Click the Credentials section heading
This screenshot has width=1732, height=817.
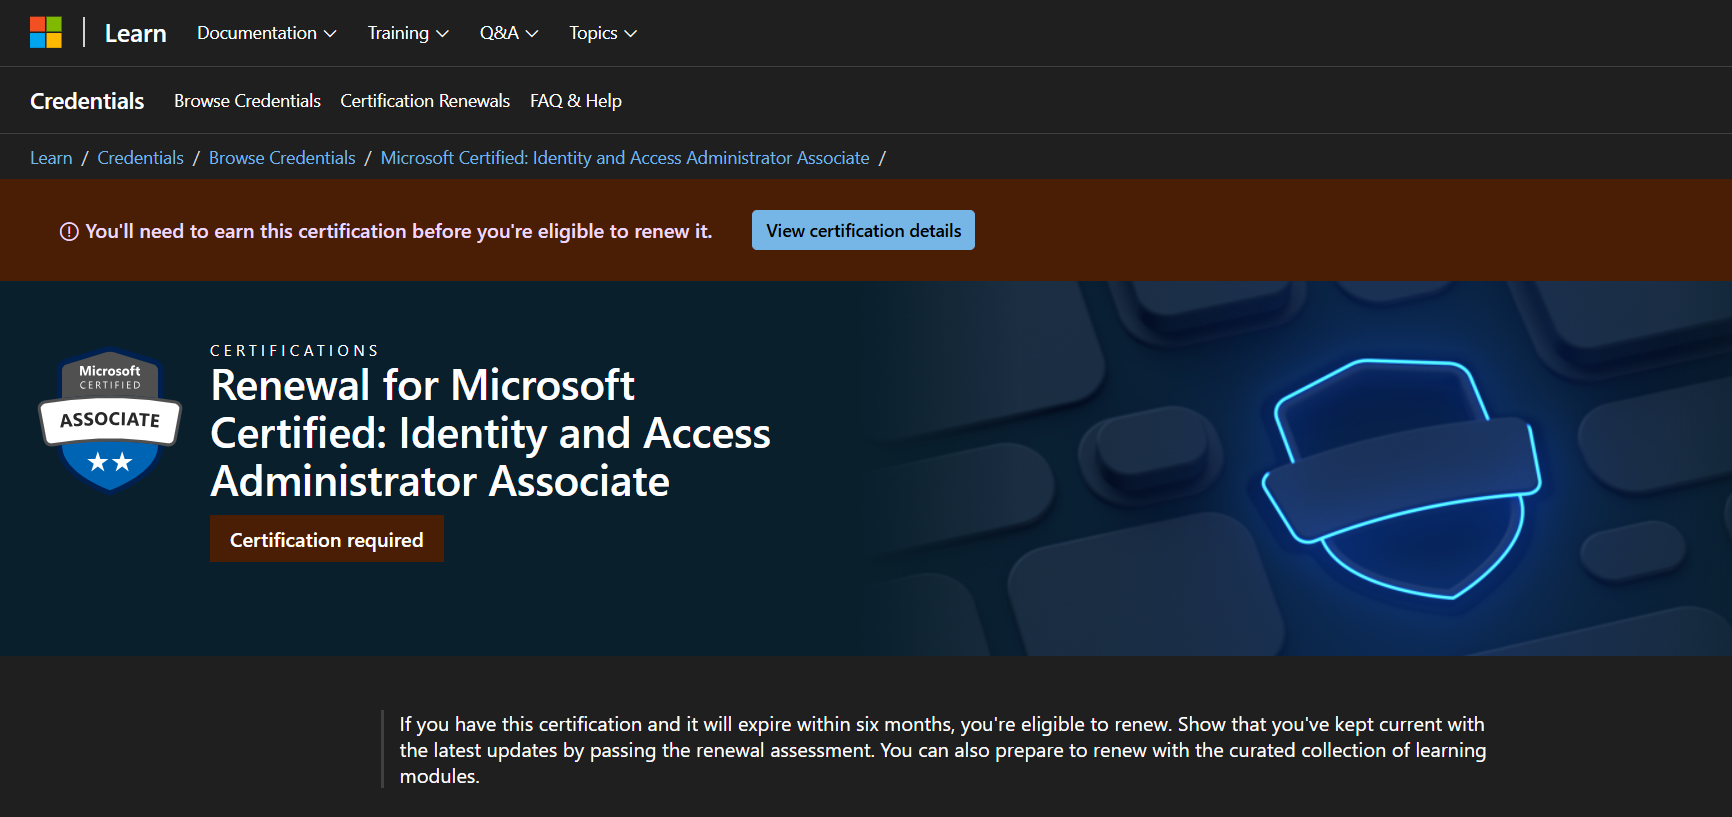point(87,101)
